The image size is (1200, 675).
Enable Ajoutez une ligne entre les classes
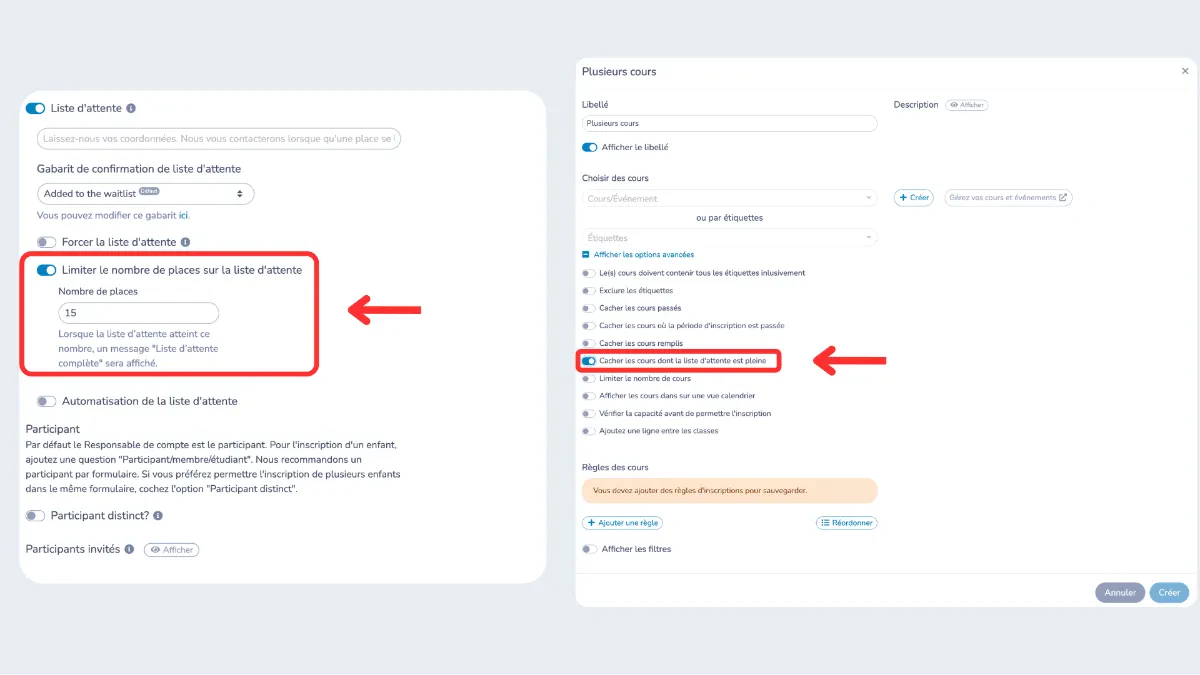pos(589,431)
